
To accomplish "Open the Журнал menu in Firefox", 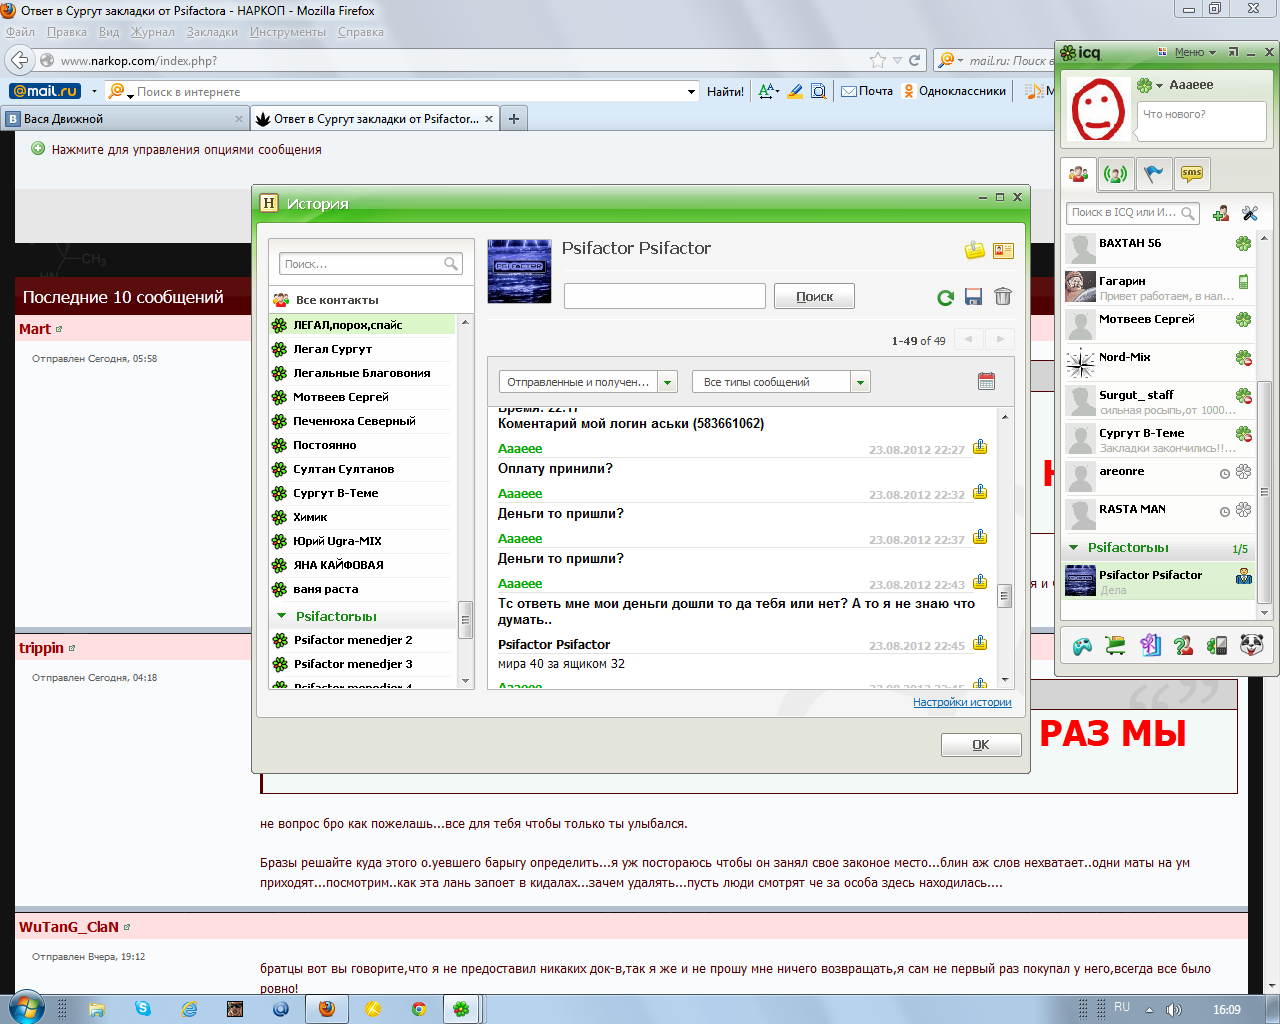I will [153, 32].
